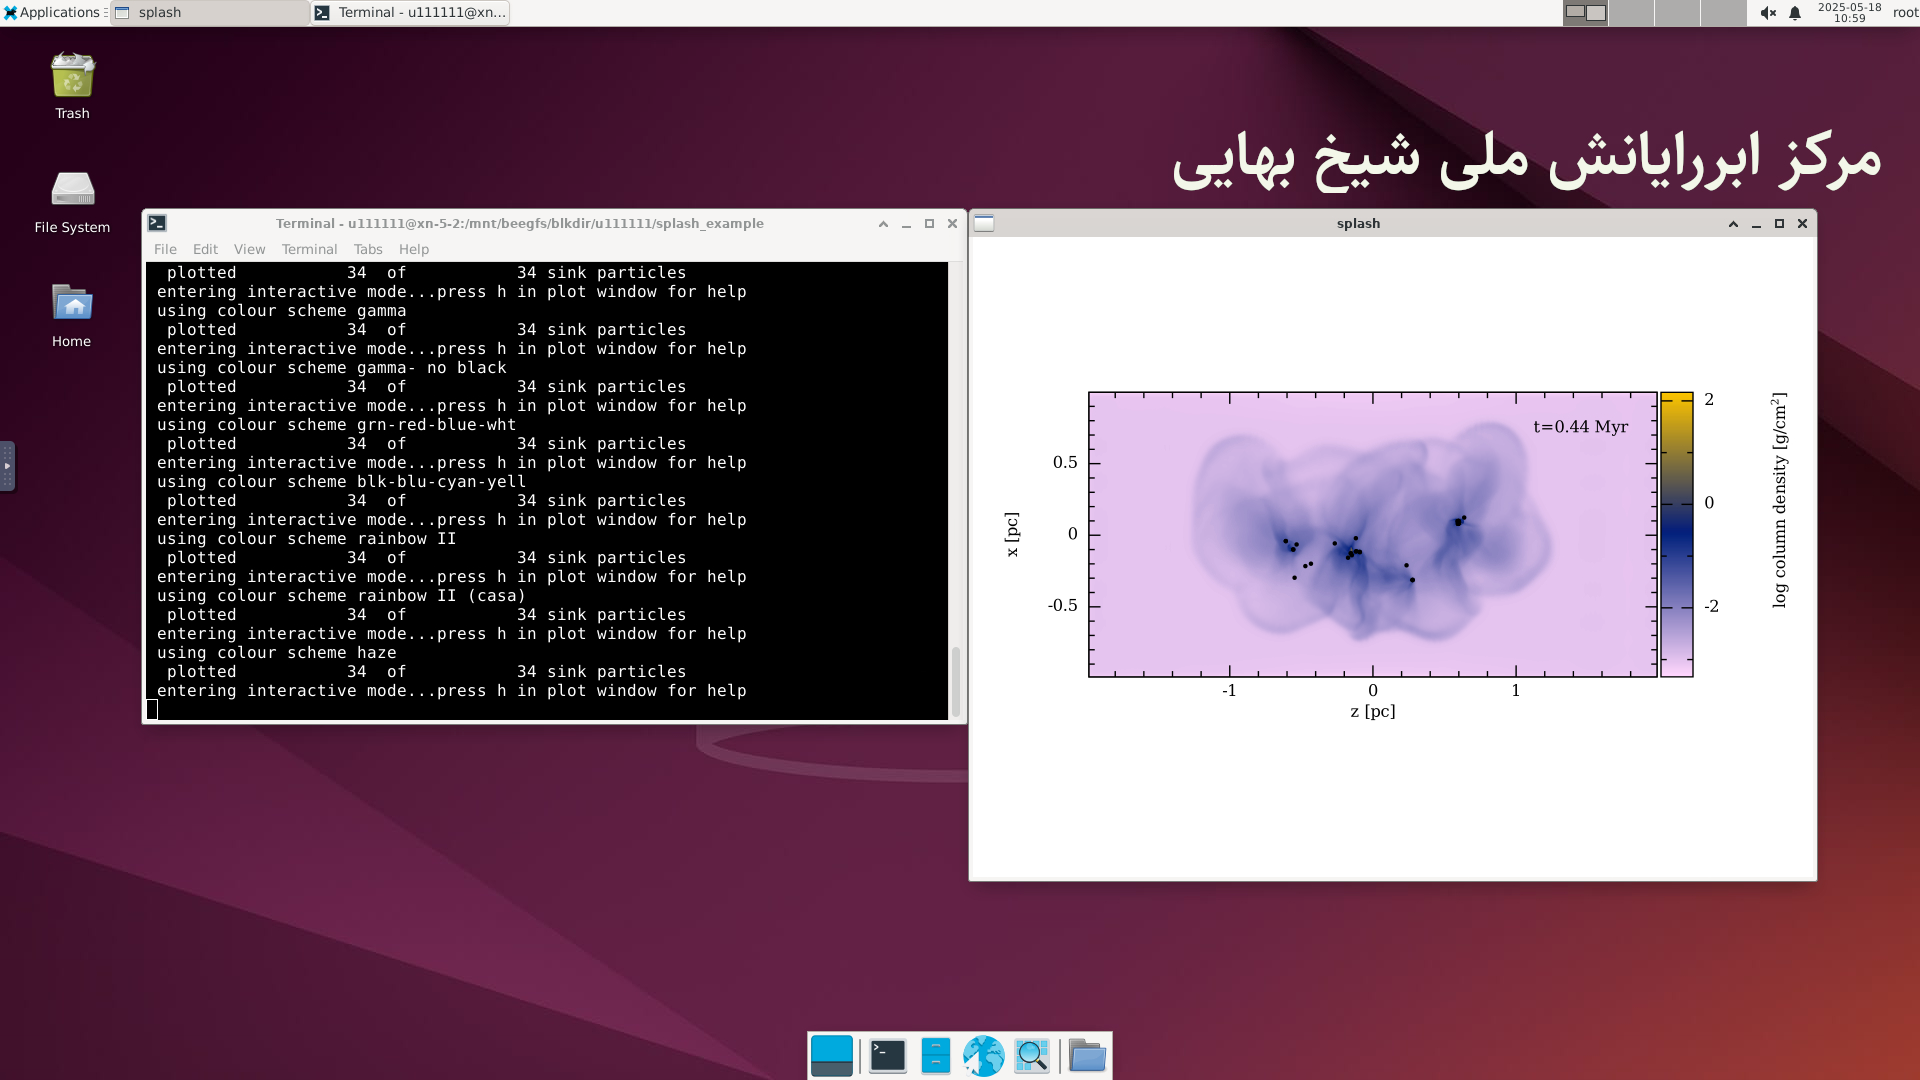Open home folder icon in dock

coord(1087,1056)
